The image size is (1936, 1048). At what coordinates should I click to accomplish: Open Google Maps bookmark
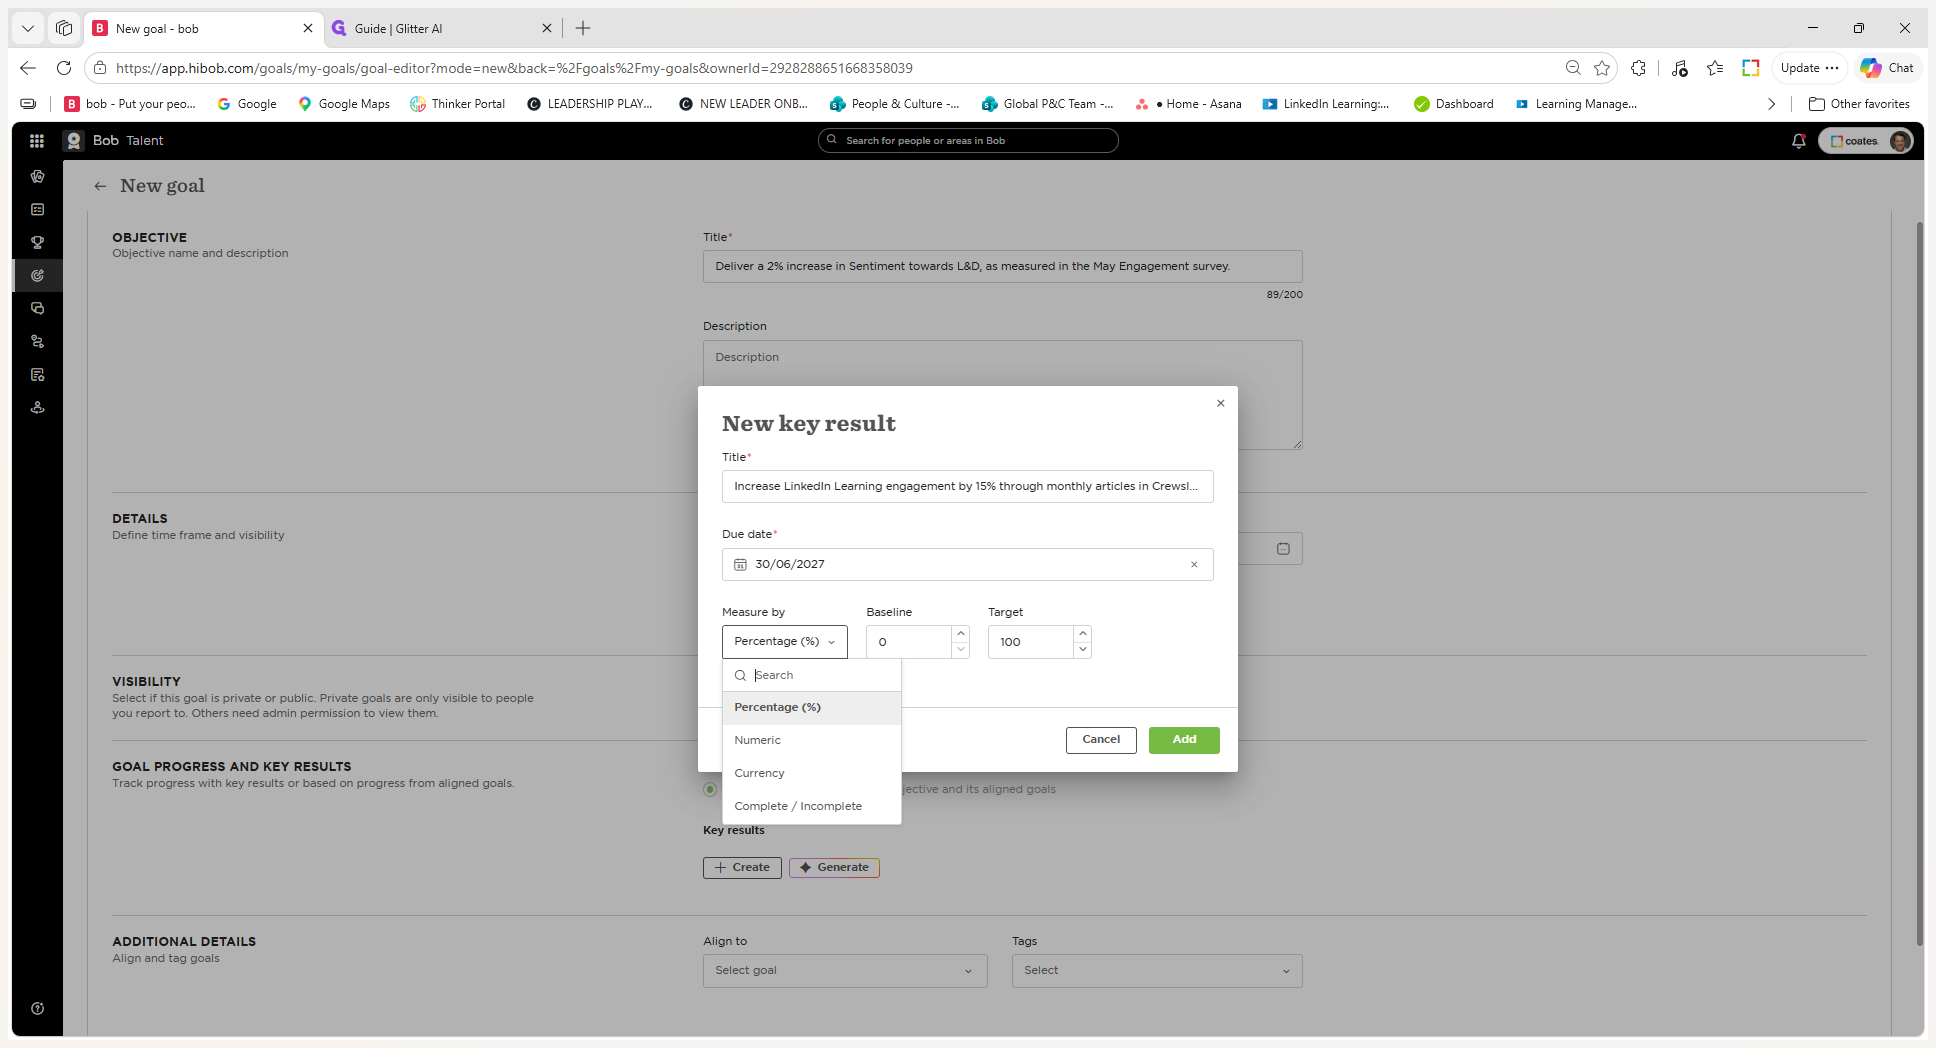coord(344,104)
